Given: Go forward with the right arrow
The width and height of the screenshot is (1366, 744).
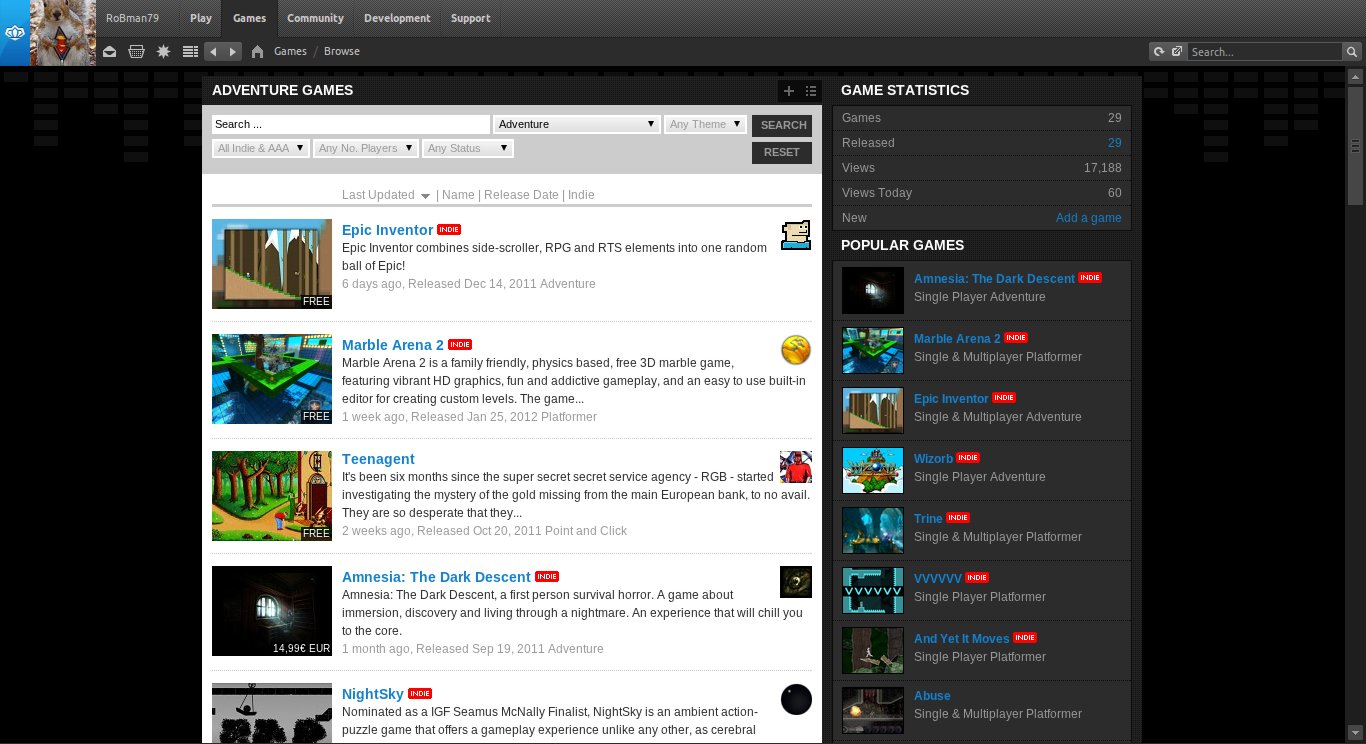Looking at the screenshot, I should pos(233,52).
